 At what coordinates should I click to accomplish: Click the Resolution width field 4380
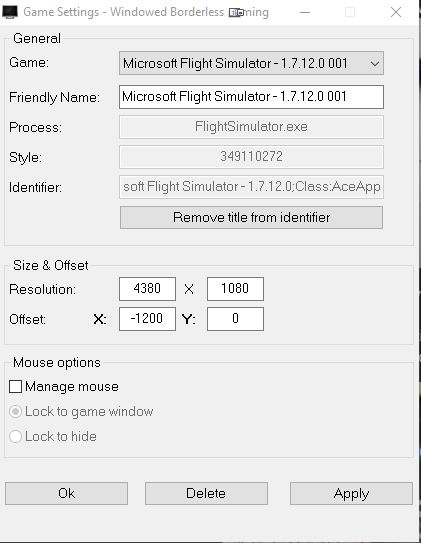pyautogui.click(x=147, y=288)
